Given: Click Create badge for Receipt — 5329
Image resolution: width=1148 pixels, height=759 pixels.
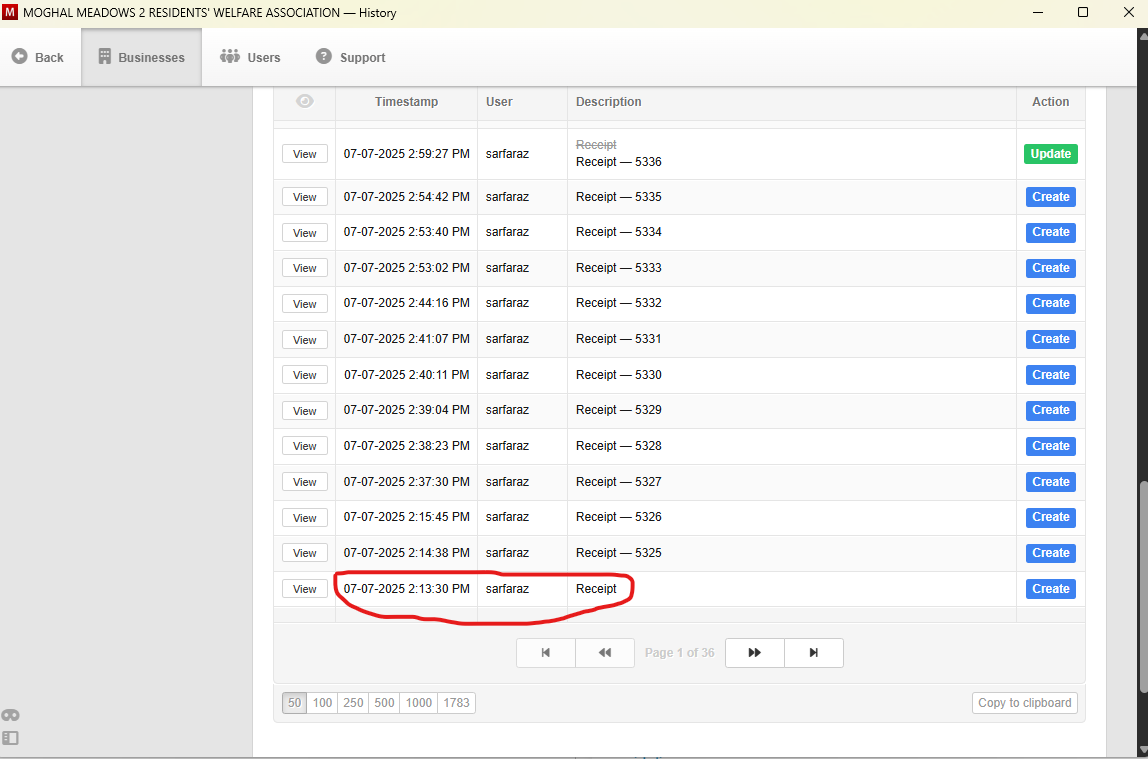Looking at the screenshot, I should [x=1051, y=410].
